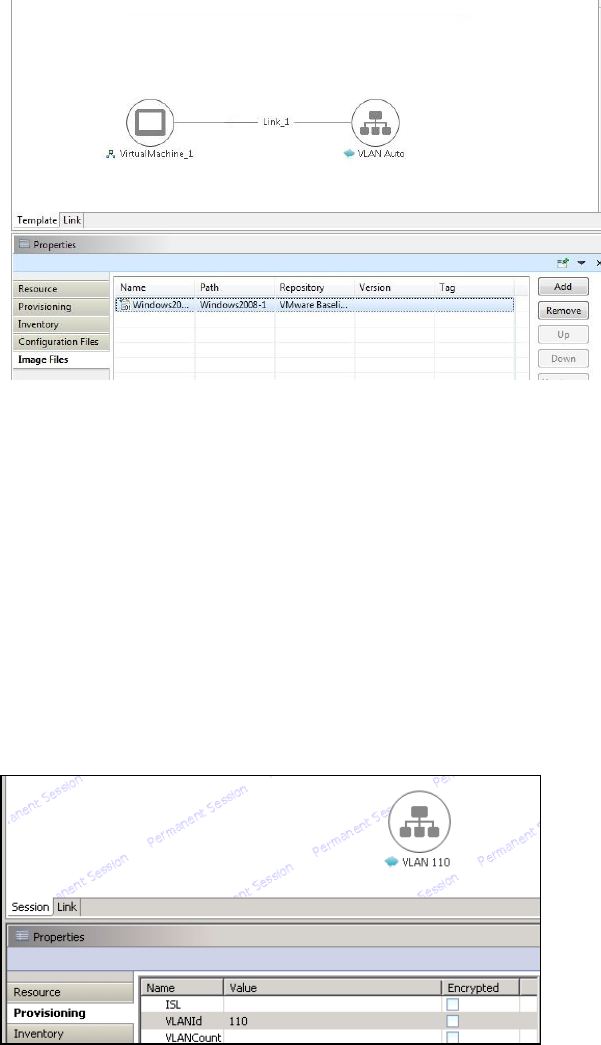The image size is (601, 1045).
Task: Select the ISL property row name
Action: 173,1004
